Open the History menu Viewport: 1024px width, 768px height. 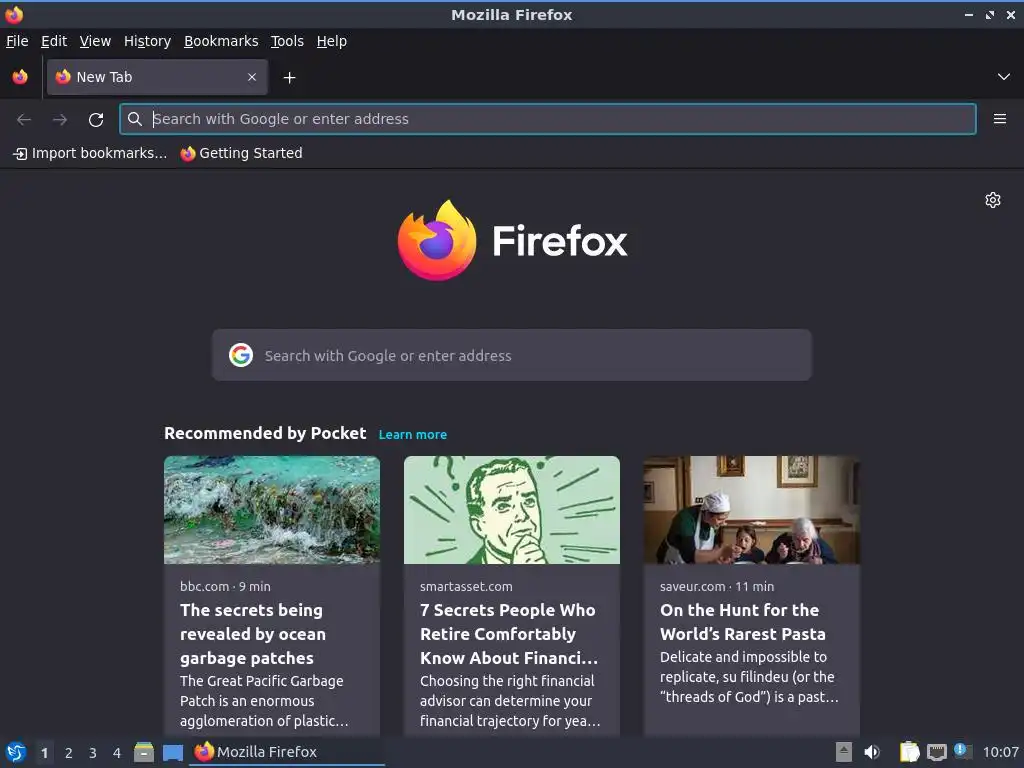[x=147, y=41]
